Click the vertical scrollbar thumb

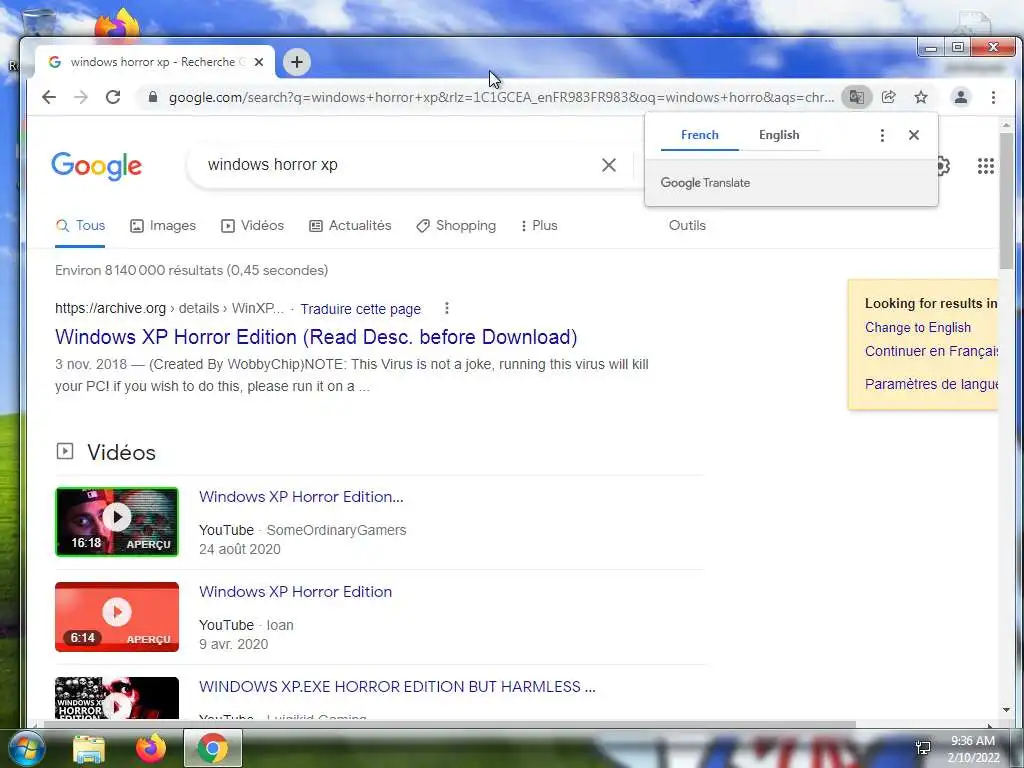click(1006, 199)
